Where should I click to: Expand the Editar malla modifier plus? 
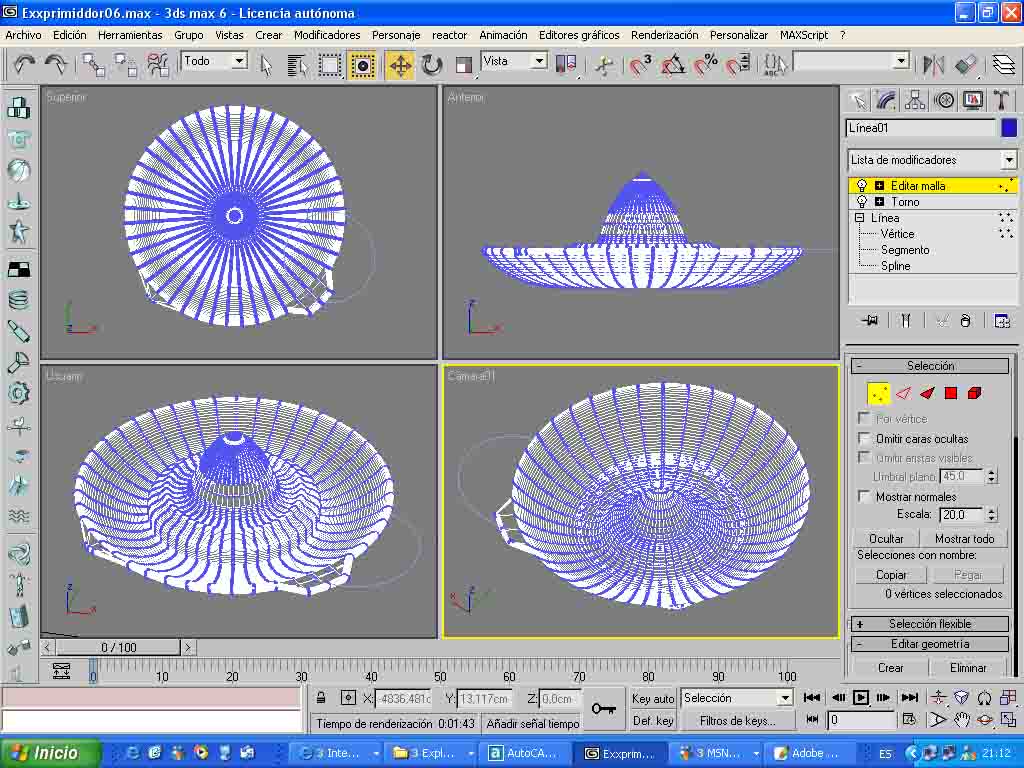coord(880,185)
